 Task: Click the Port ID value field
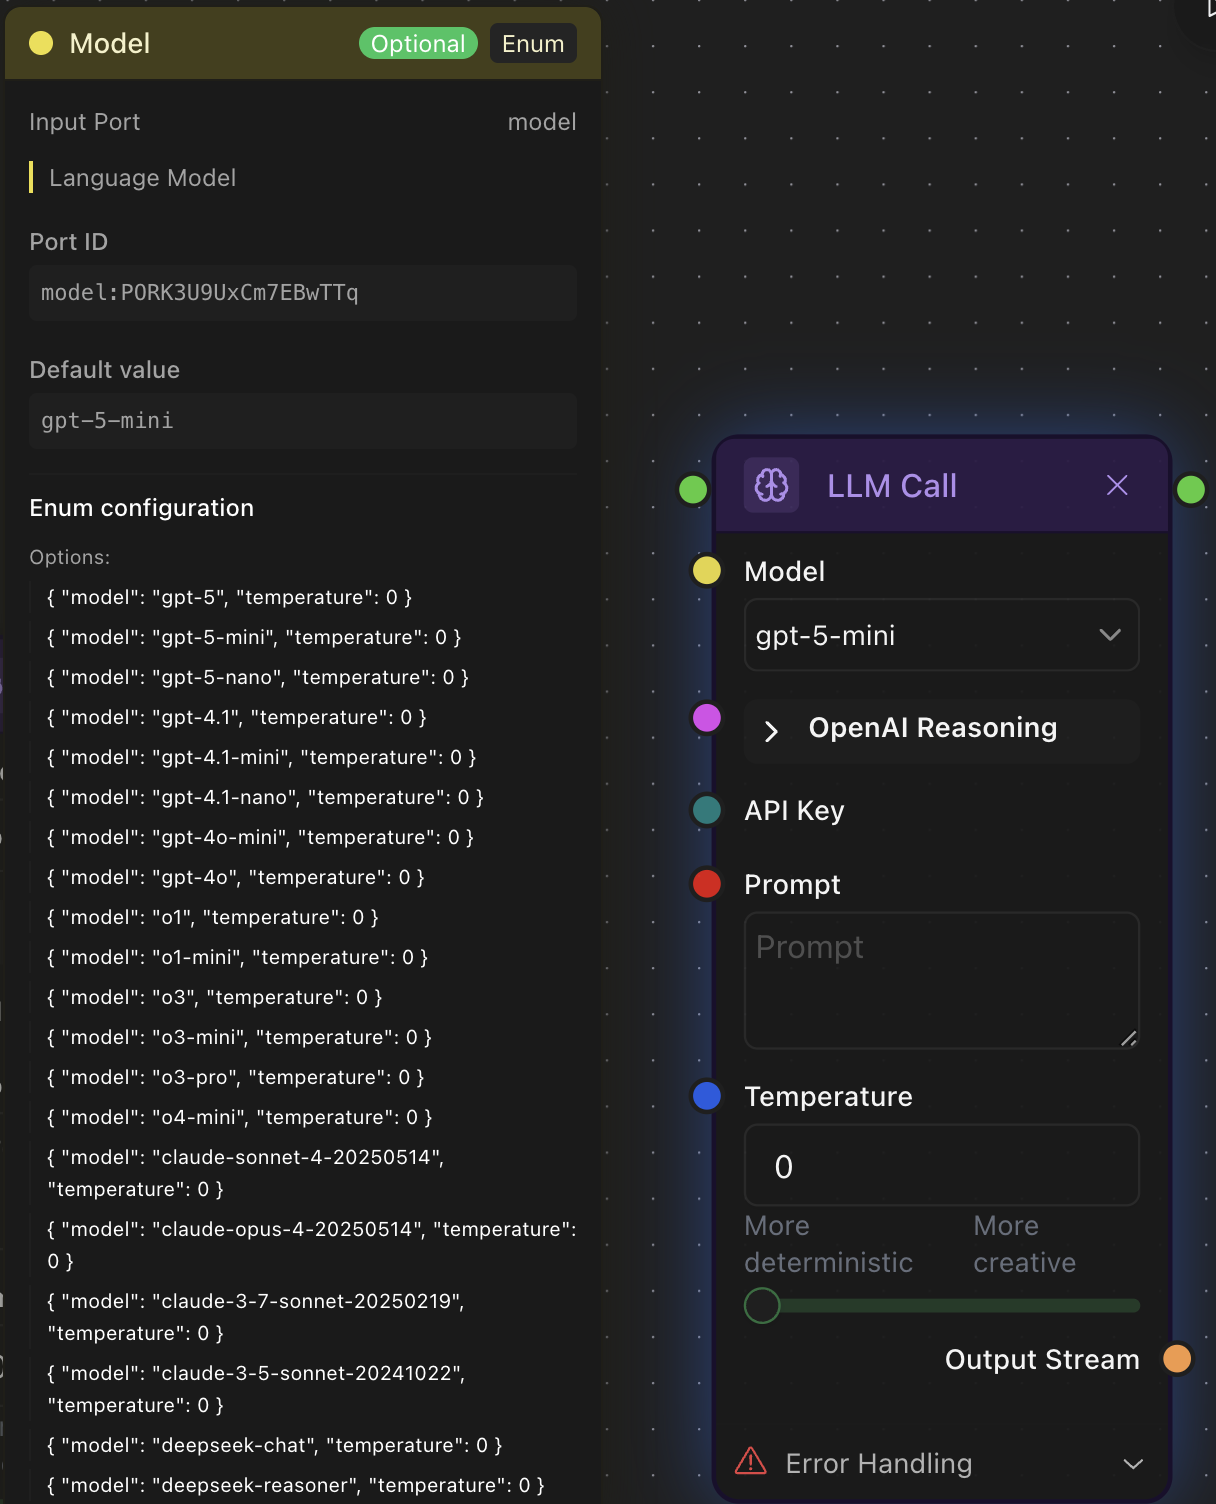click(x=302, y=293)
